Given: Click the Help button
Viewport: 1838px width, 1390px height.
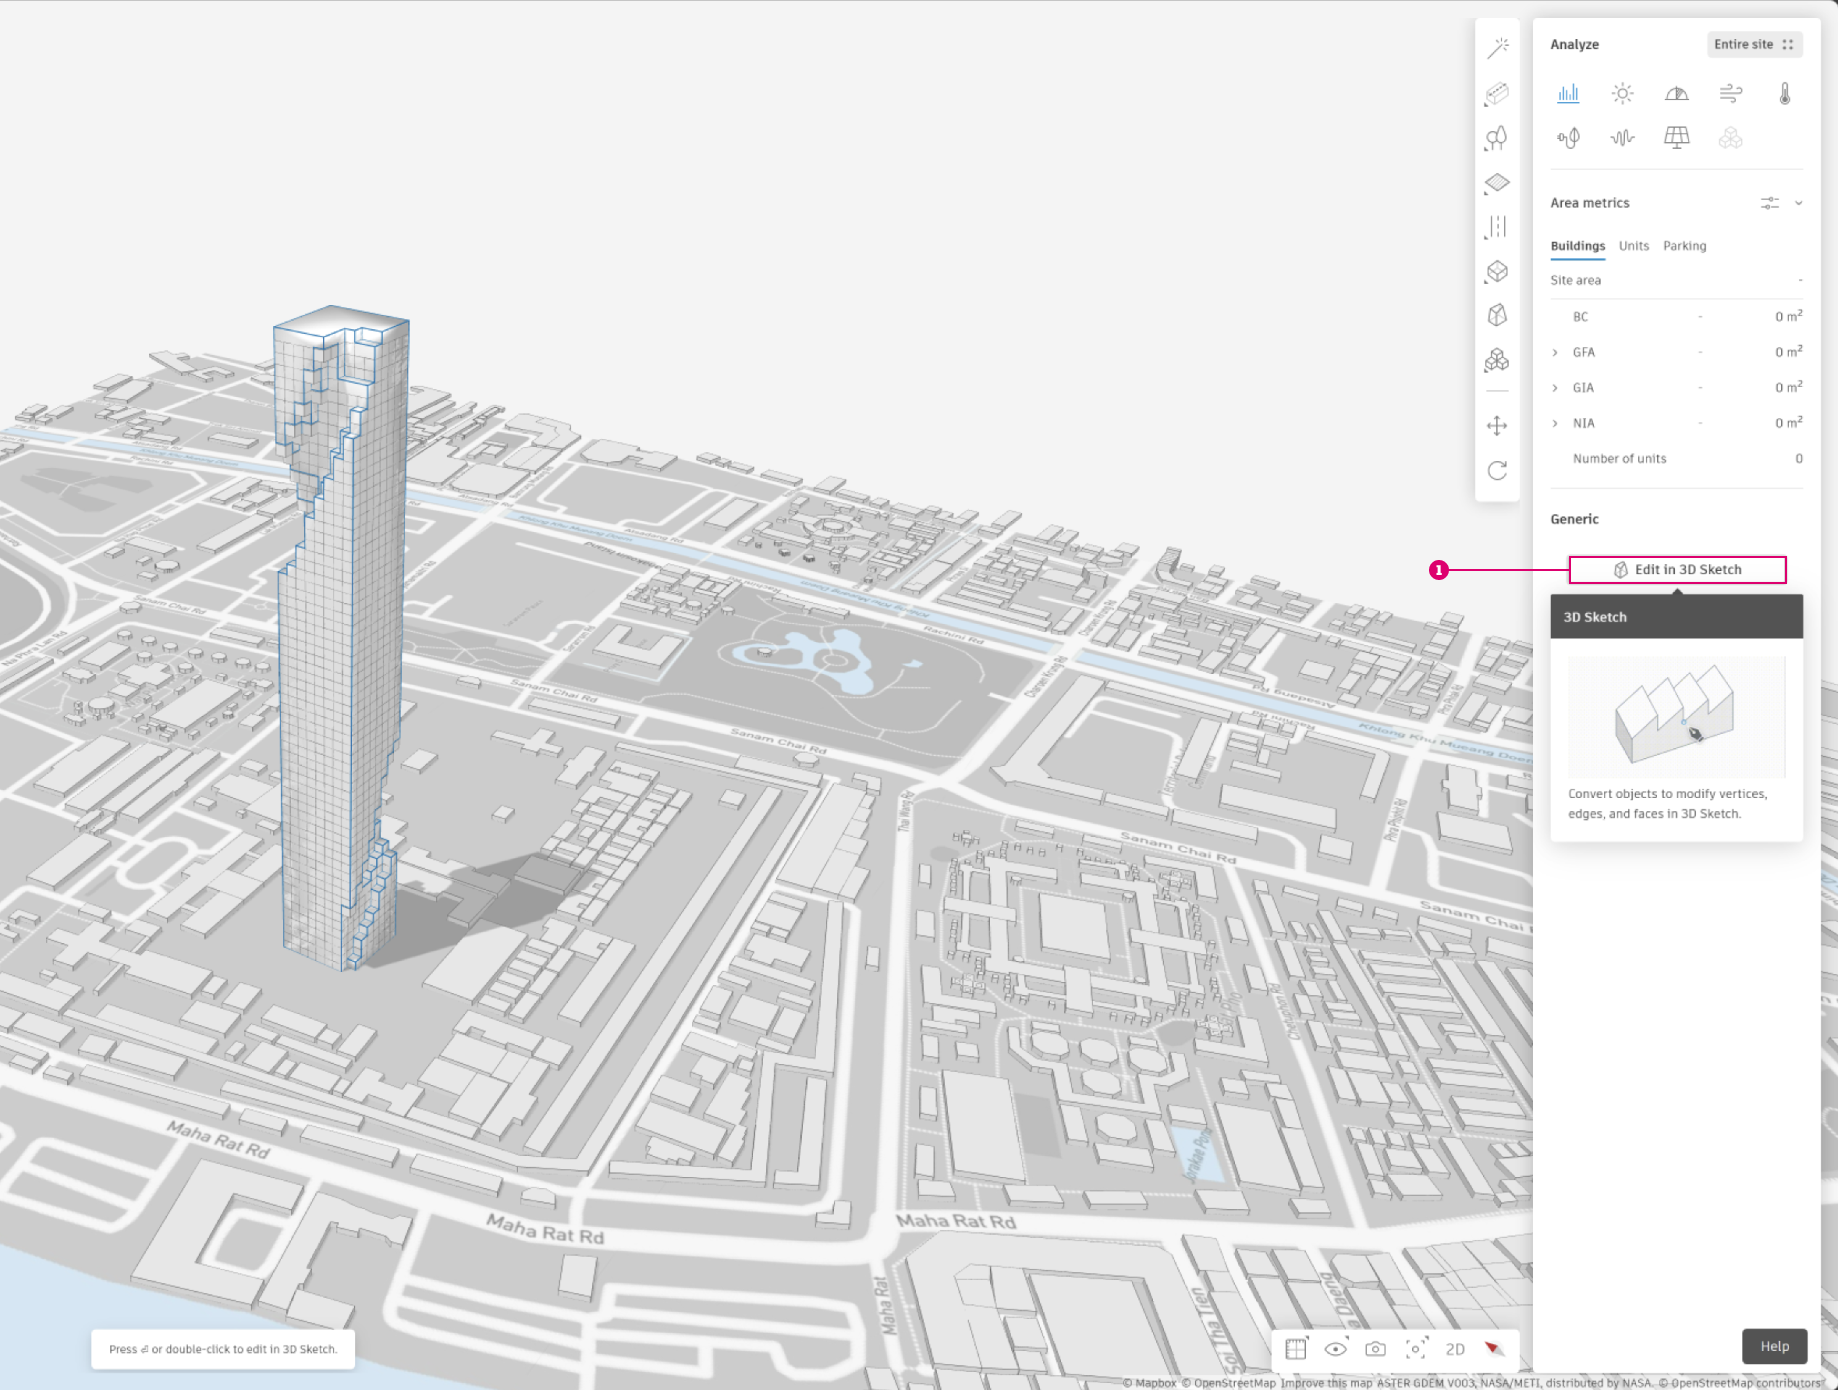Looking at the screenshot, I should [x=1774, y=1346].
